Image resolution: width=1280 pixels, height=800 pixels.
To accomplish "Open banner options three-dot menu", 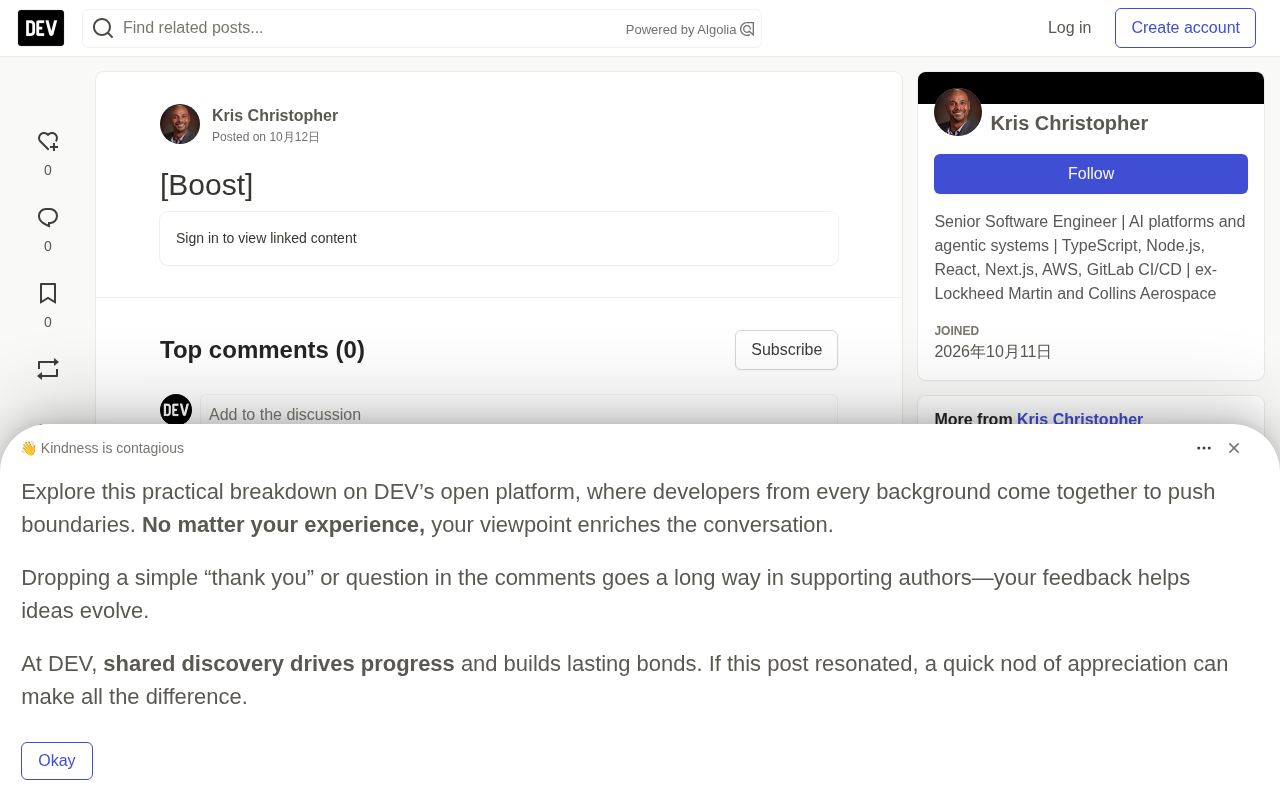I will [1204, 448].
